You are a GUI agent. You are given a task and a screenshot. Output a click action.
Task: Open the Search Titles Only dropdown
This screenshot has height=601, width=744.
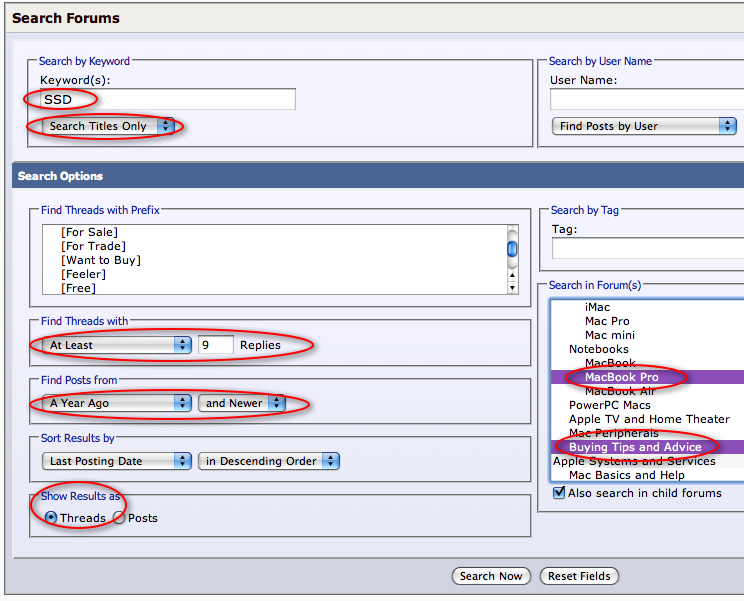pyautogui.click(x=108, y=126)
